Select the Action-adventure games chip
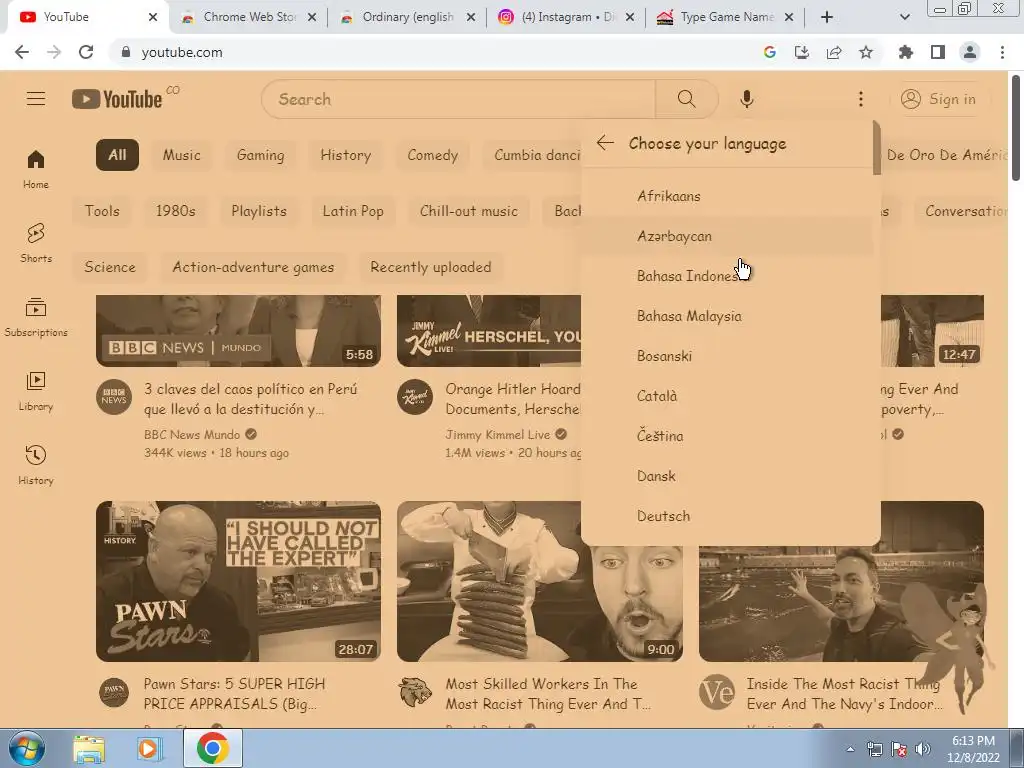 253,267
